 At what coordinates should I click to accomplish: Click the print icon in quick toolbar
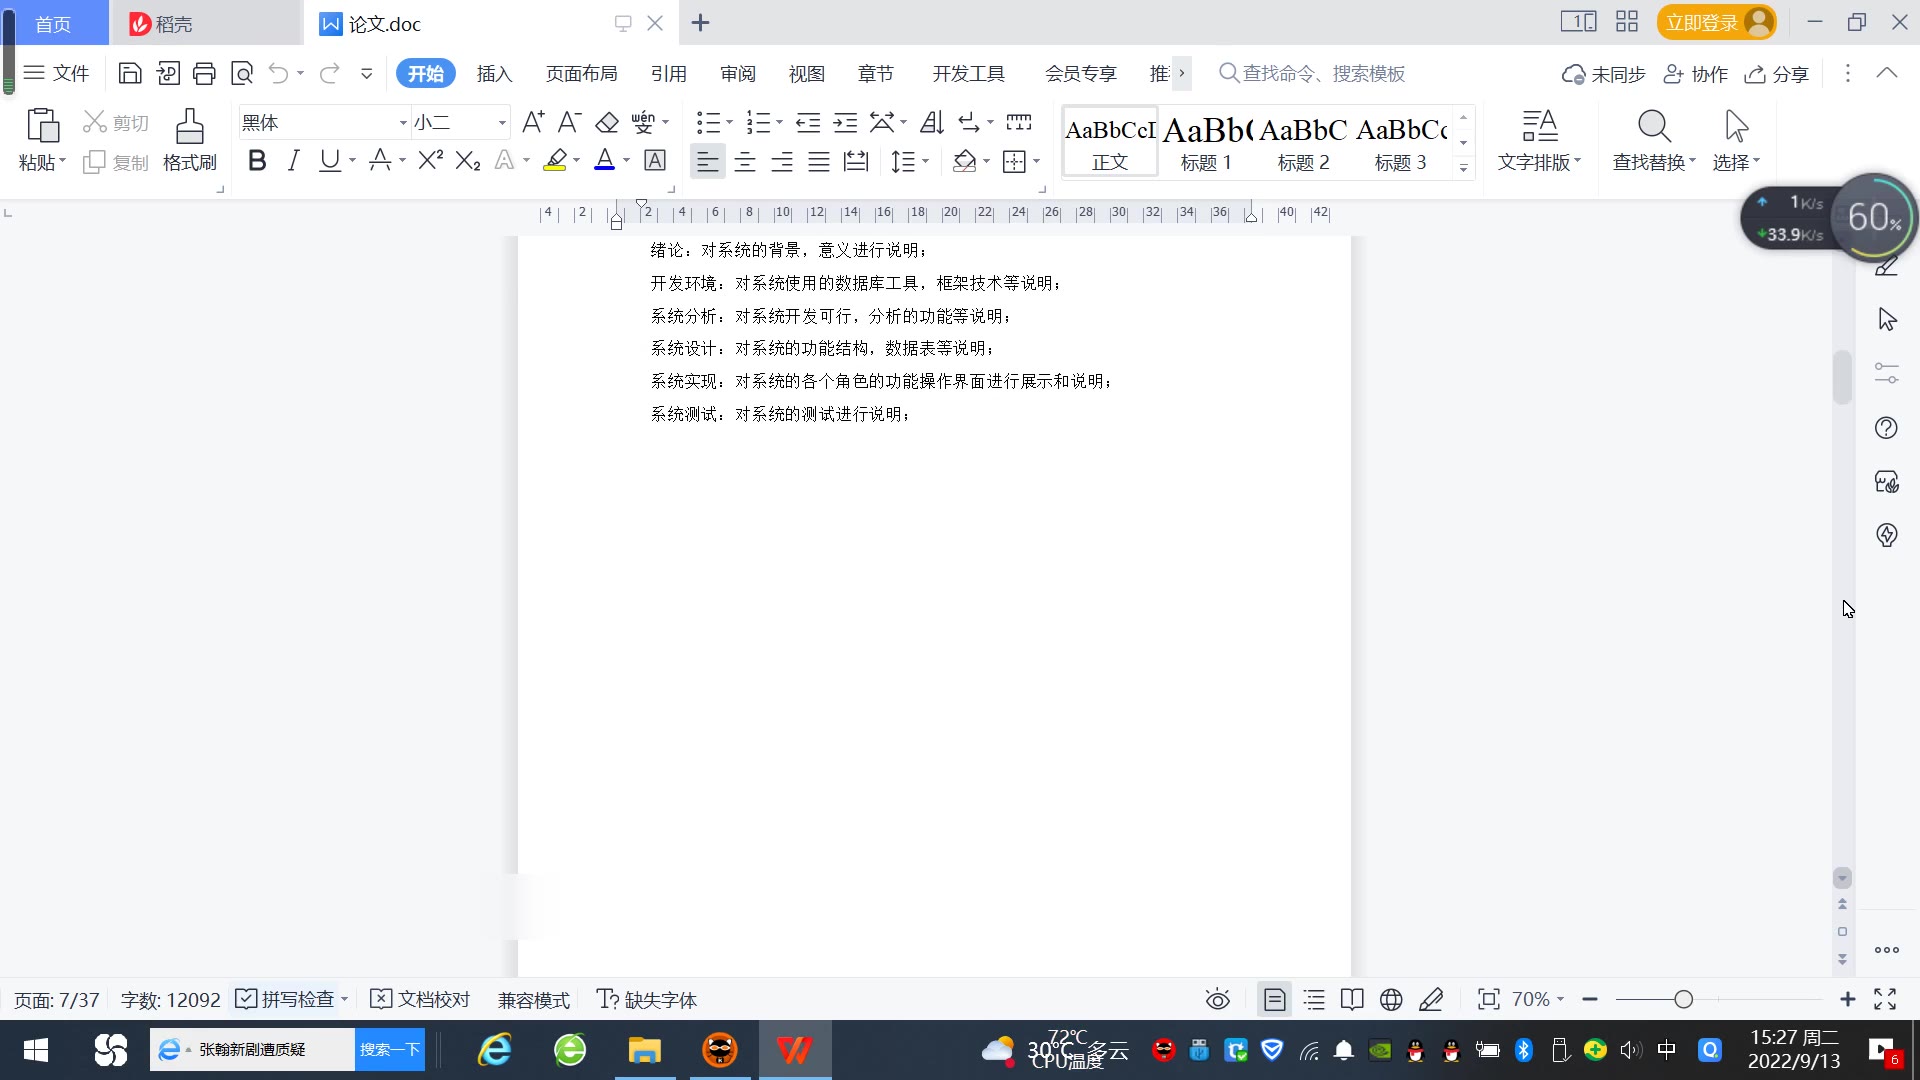pyautogui.click(x=204, y=73)
